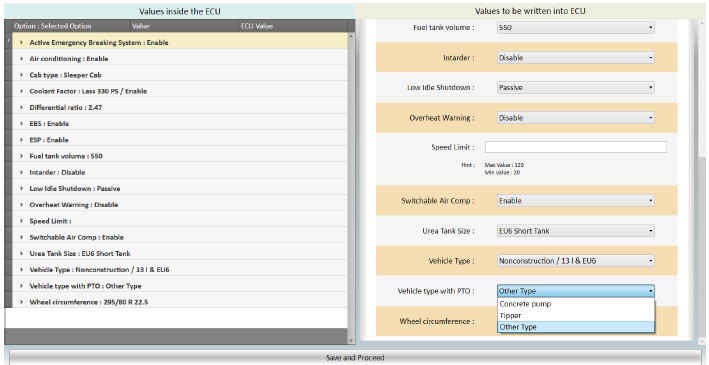Select the Cab type : Sleeper Cab row
709x365 pixels.
tap(180, 75)
